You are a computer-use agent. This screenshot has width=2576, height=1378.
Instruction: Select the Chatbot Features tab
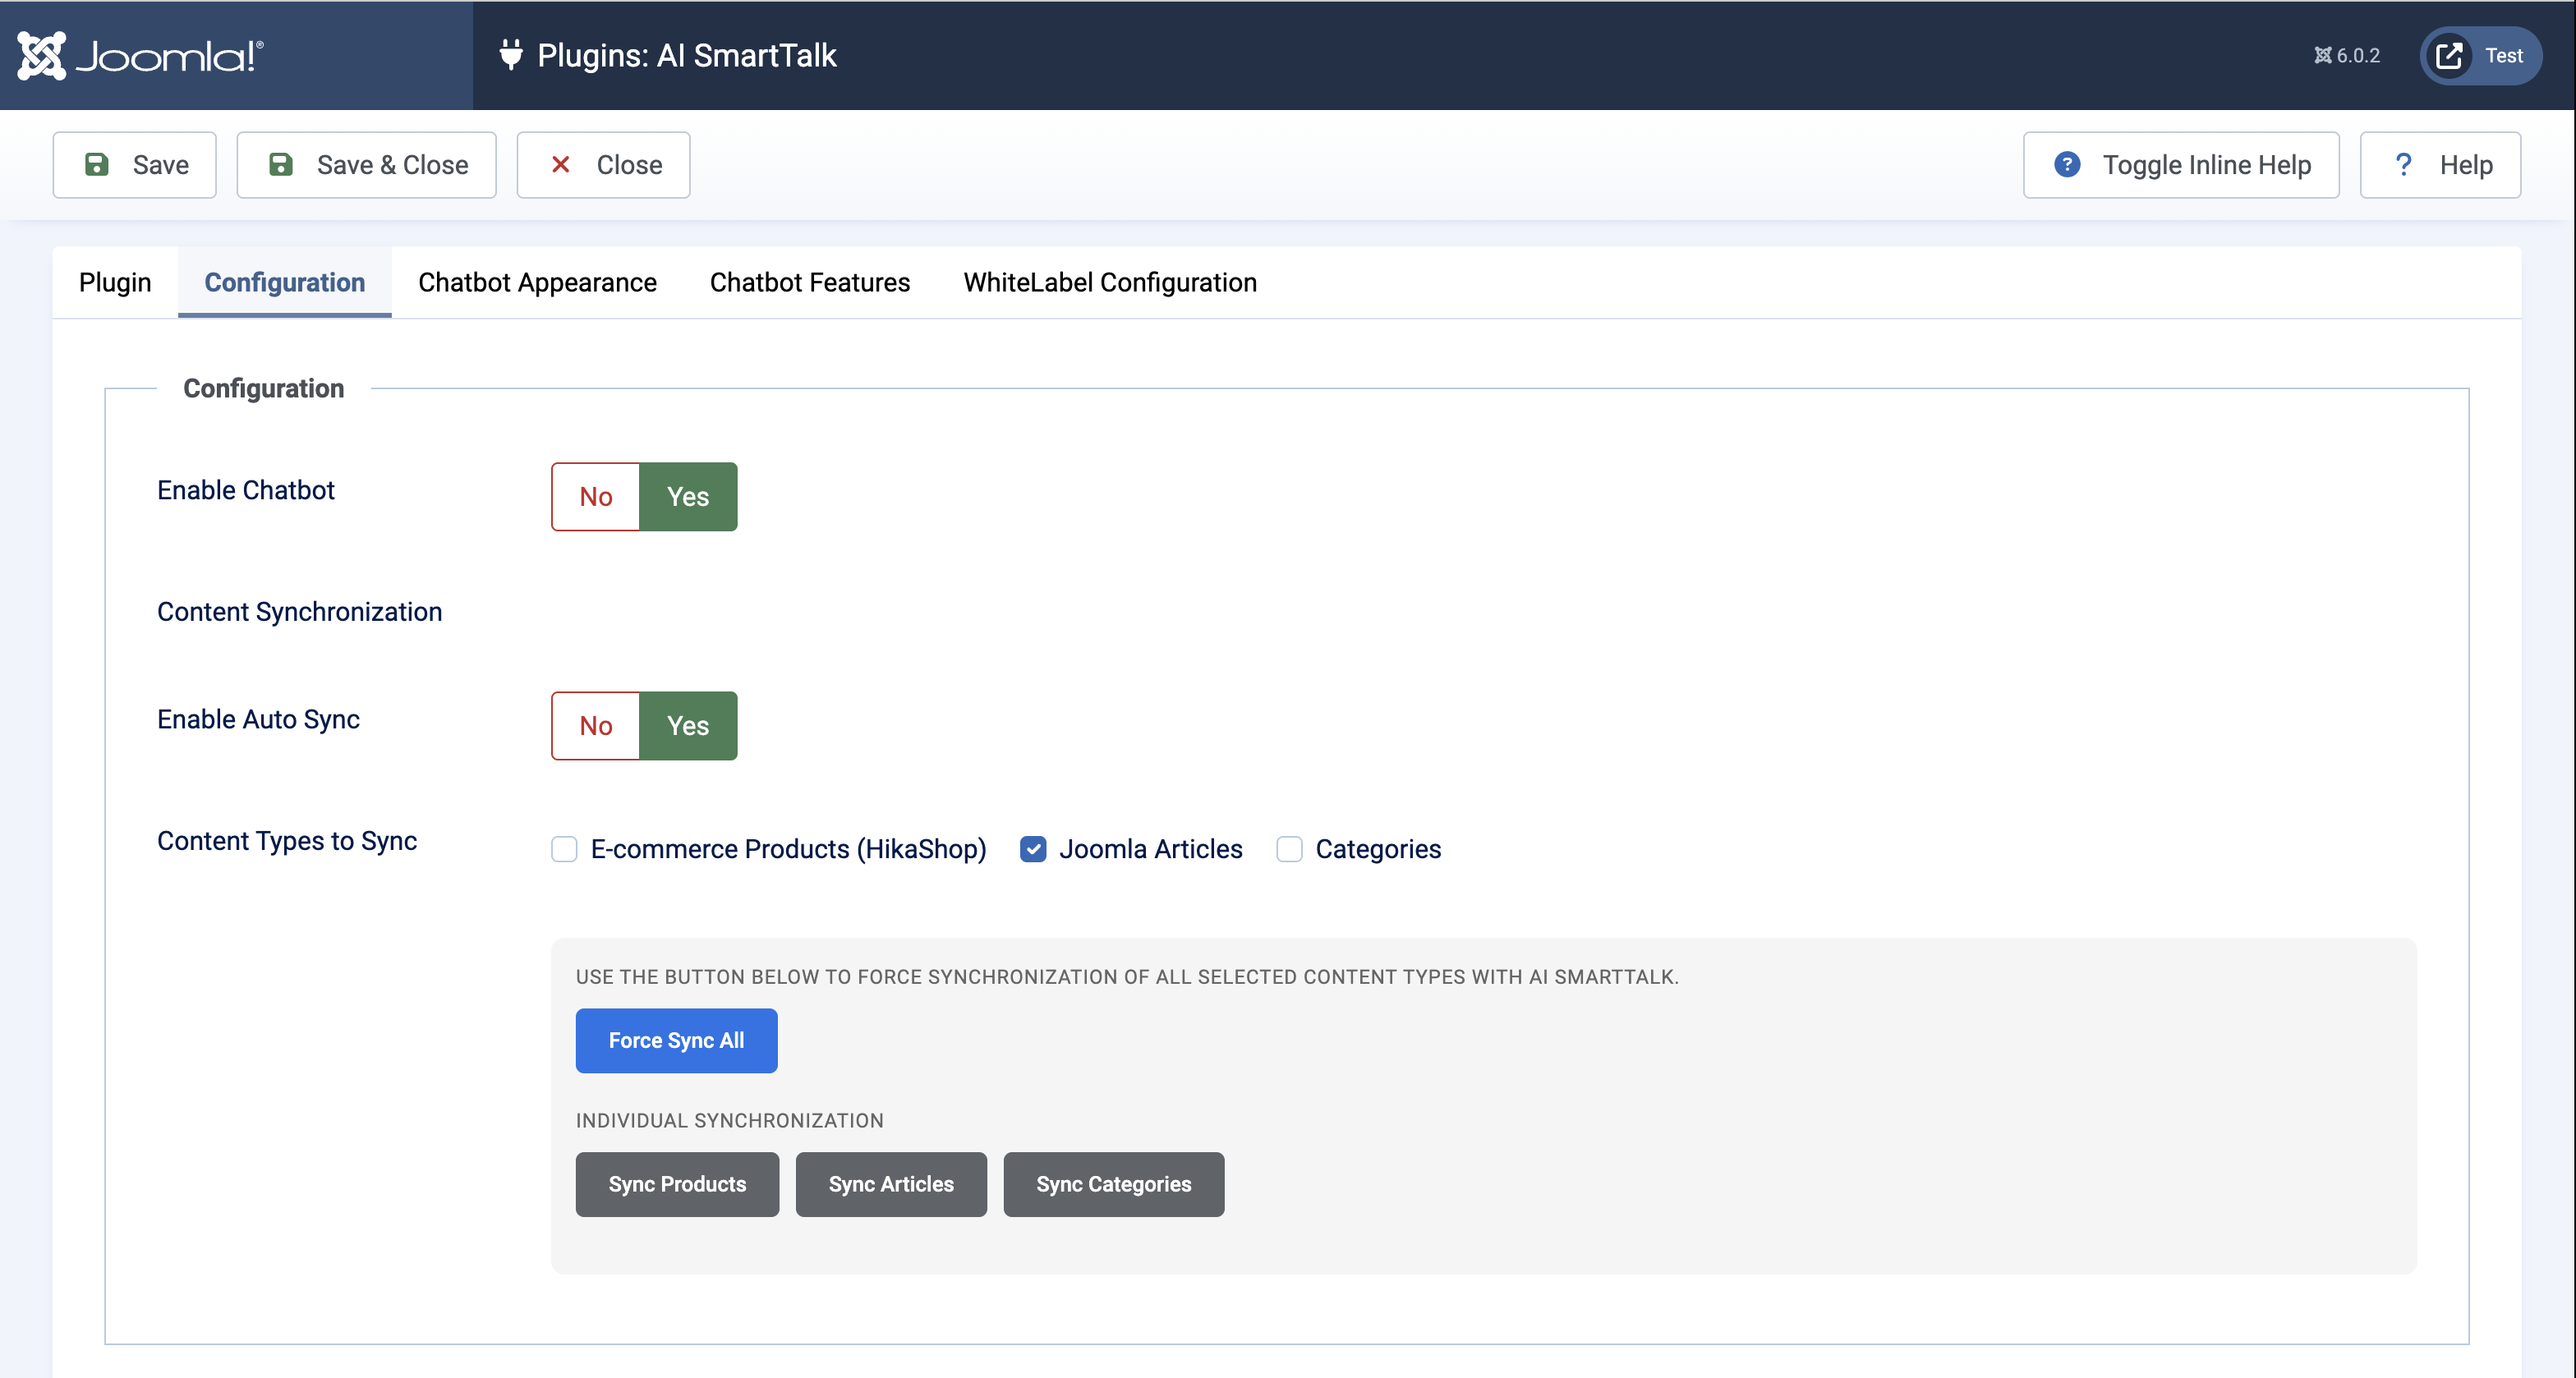tap(809, 282)
